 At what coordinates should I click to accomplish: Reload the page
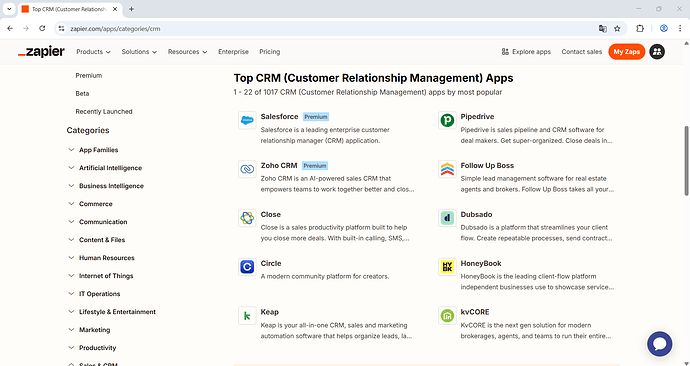pyautogui.click(x=42, y=29)
